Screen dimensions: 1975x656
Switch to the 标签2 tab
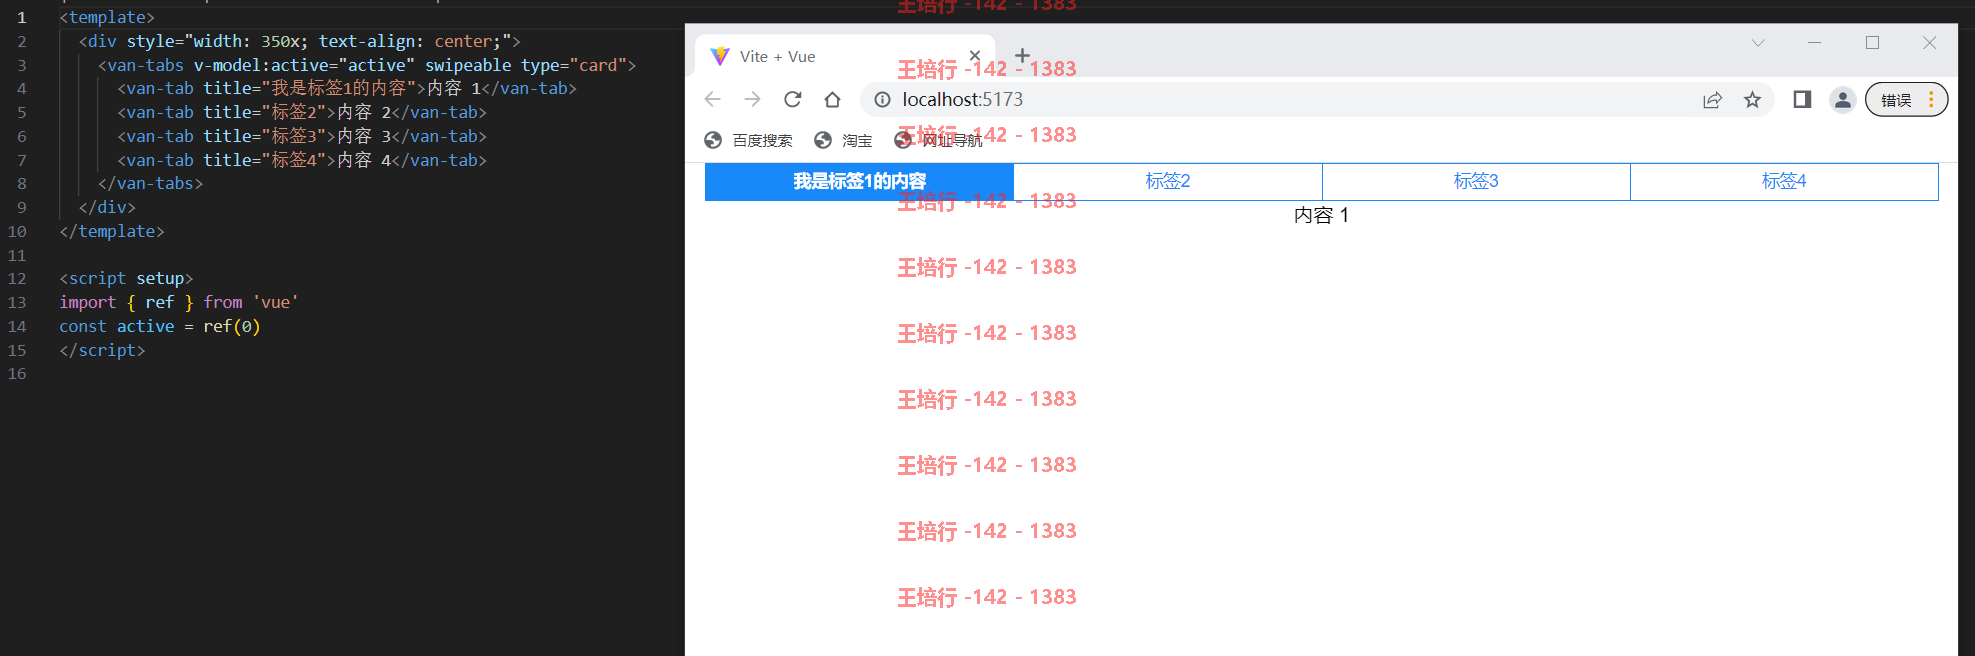tap(1168, 181)
